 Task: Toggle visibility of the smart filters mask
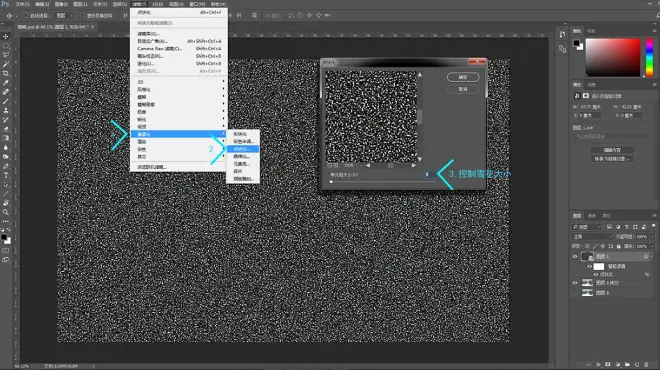pyautogui.click(x=590, y=266)
